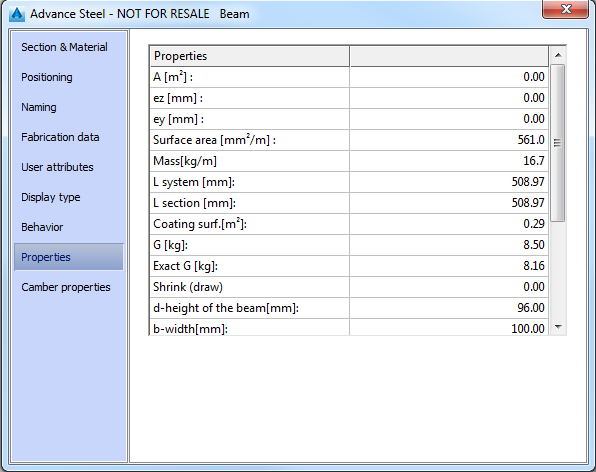Click the ez value 0.00

click(534, 98)
